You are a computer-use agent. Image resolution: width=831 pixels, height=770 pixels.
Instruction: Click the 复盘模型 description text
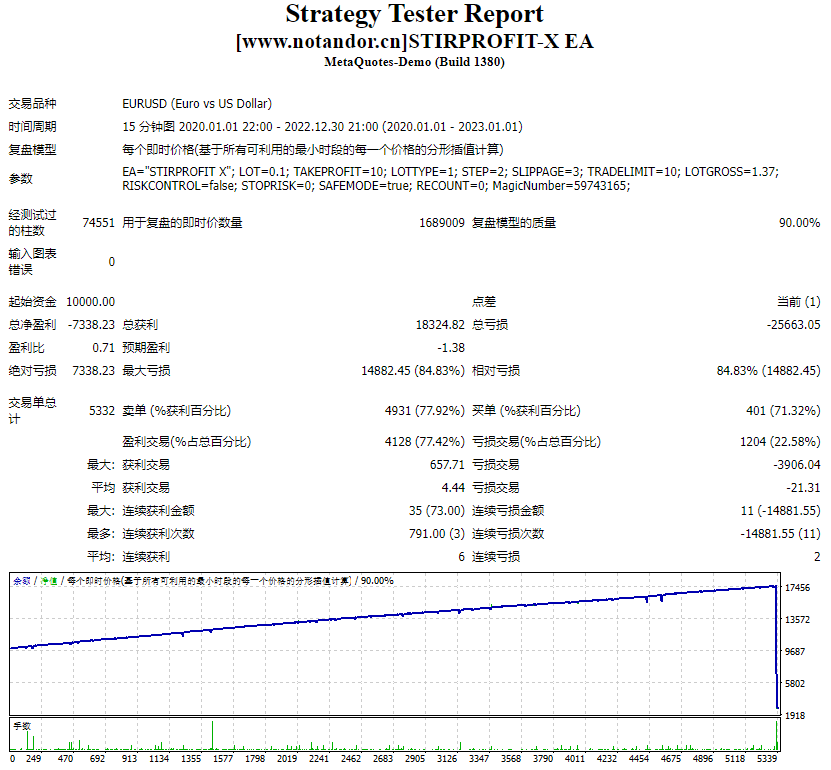313,150
